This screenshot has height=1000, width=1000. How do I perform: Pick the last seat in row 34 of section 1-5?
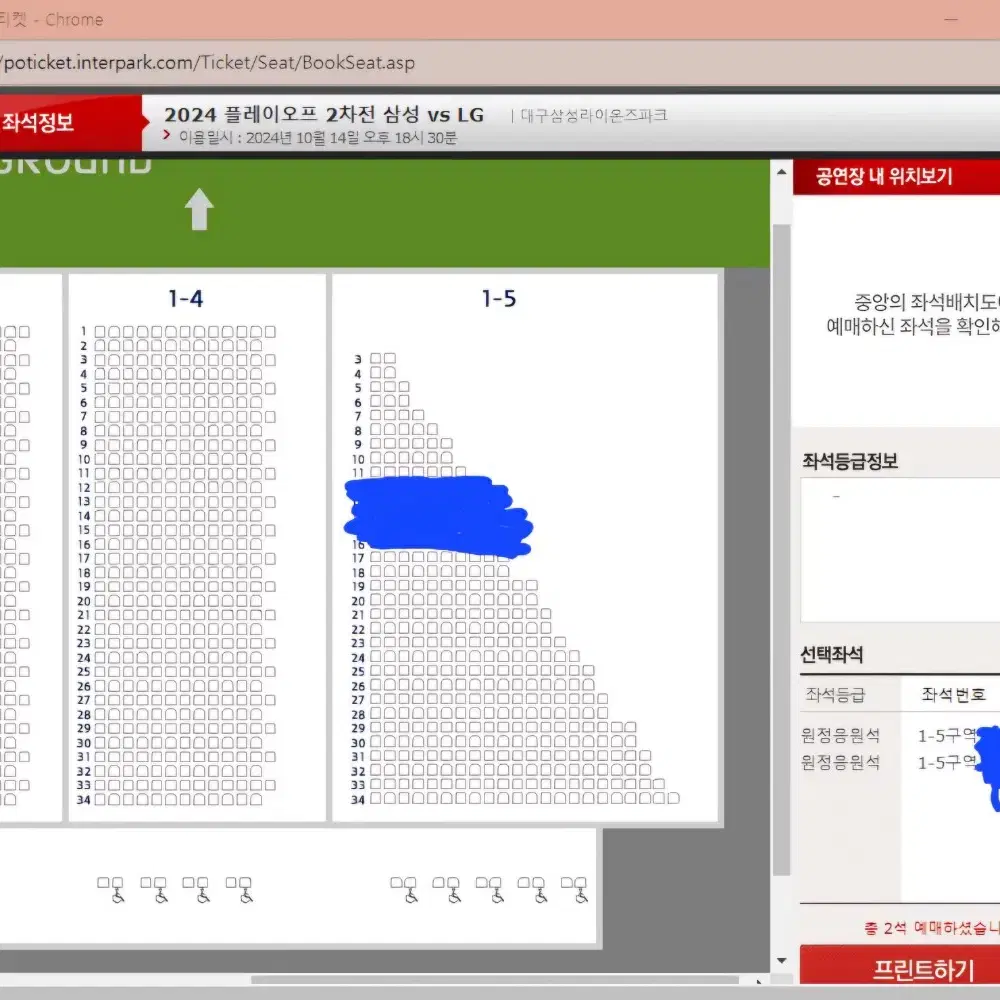[673, 798]
